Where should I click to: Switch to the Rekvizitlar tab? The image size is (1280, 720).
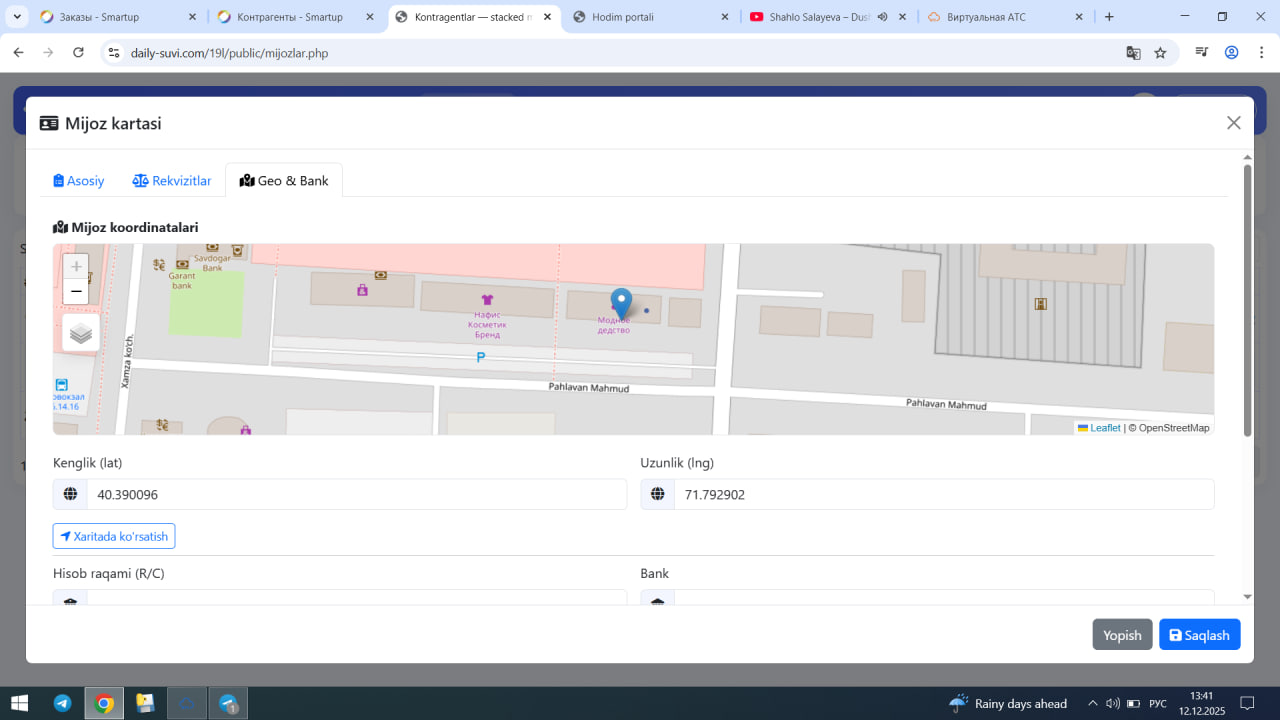[172, 181]
